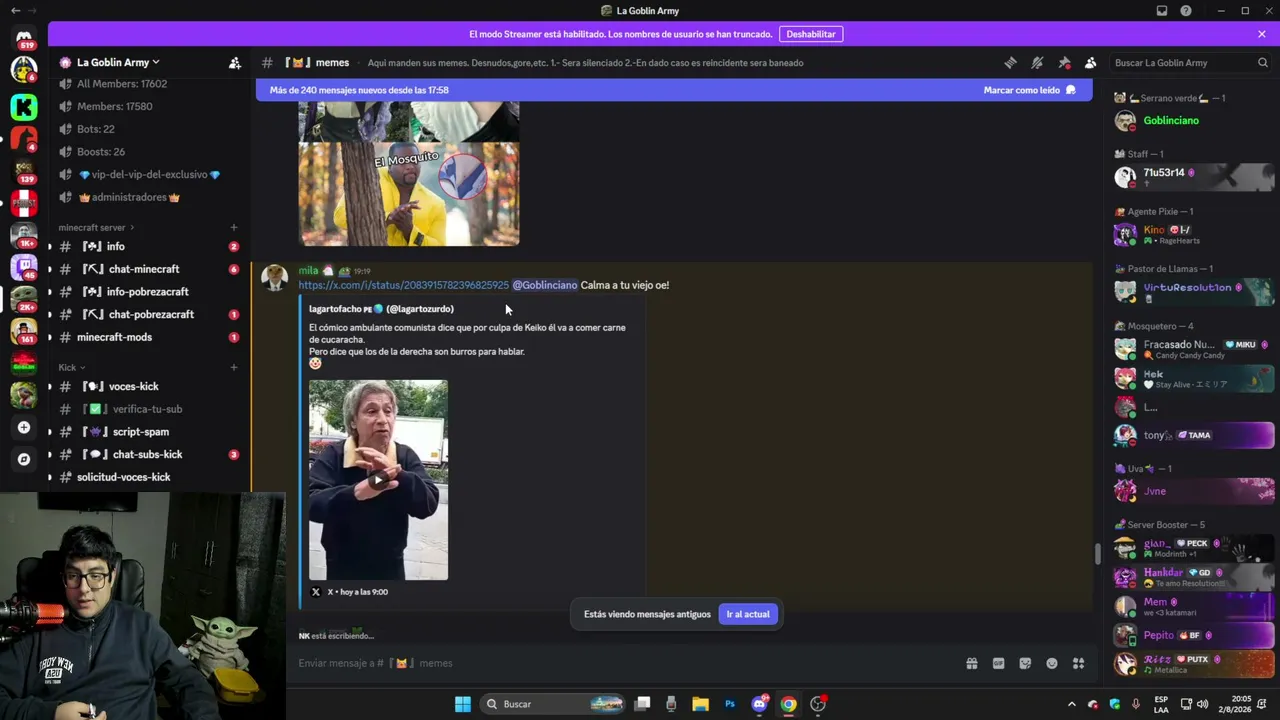Open the Discover servers compass icon
Image resolution: width=1280 pixels, height=720 pixels.
[24, 459]
